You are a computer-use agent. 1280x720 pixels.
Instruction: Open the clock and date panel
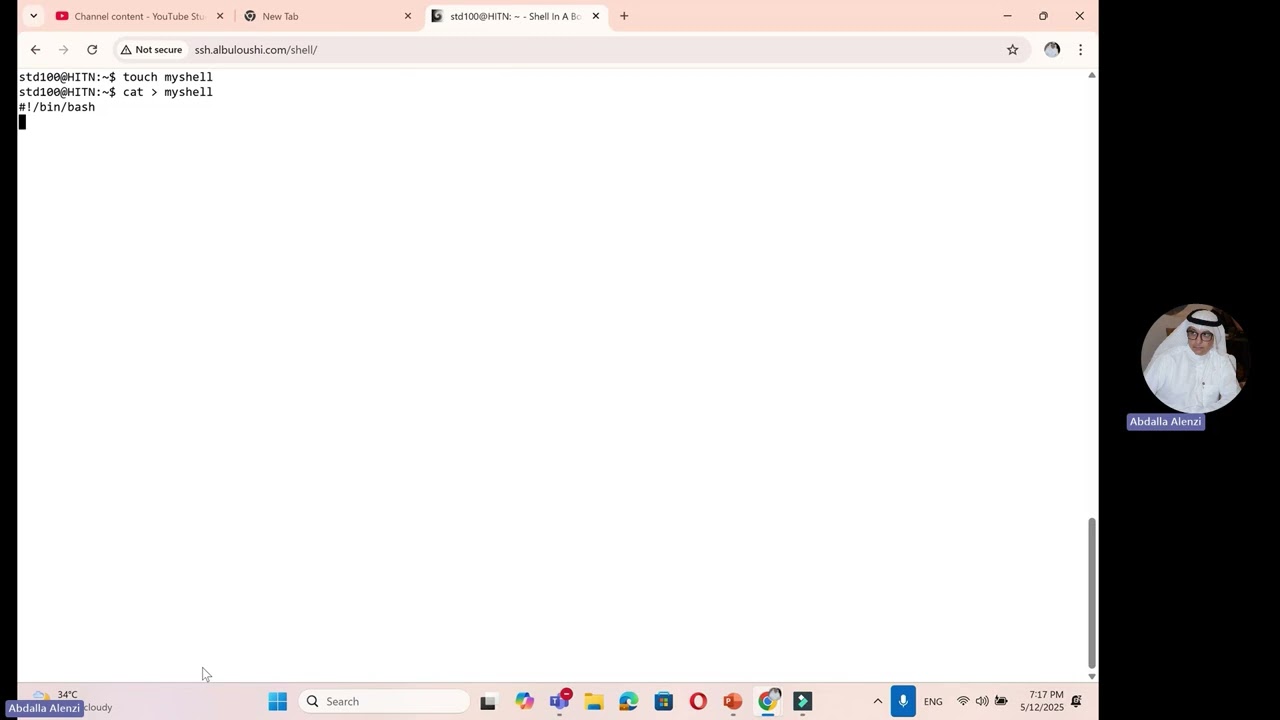pos(1041,701)
